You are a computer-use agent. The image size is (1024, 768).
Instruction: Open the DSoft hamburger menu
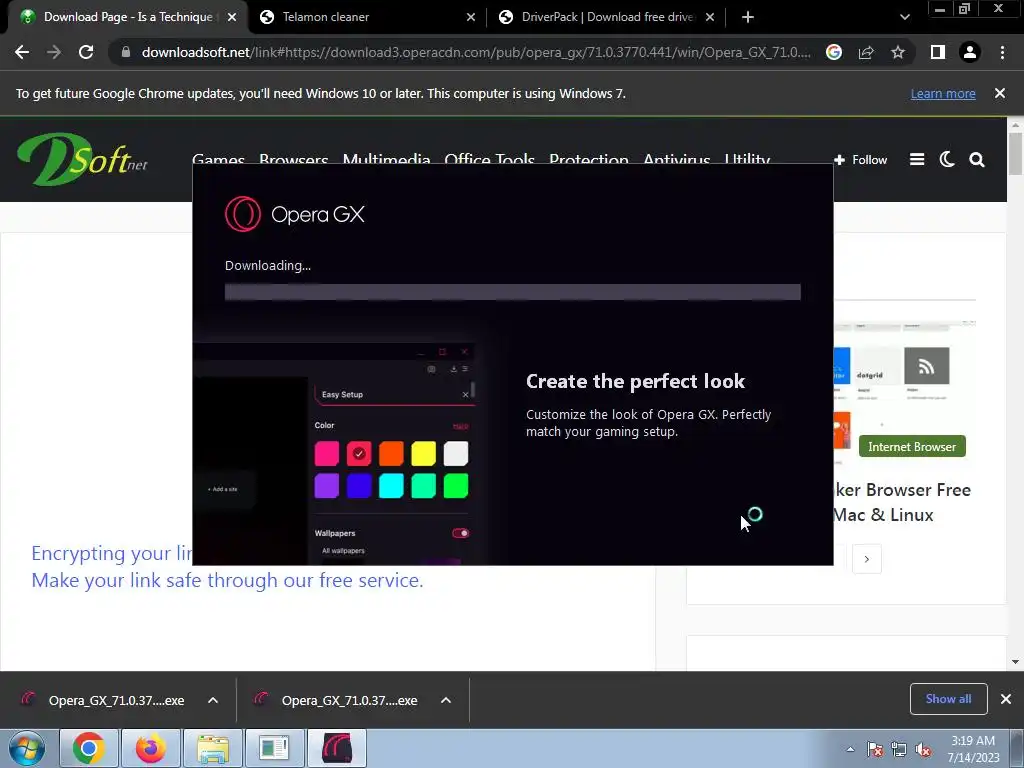click(917, 159)
